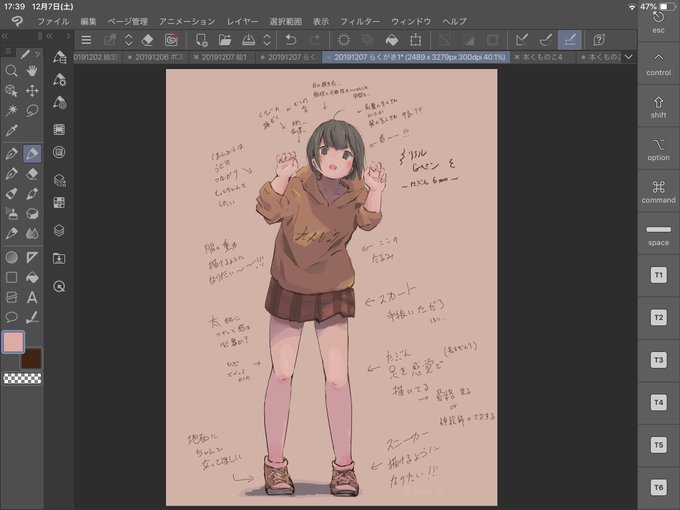Viewport: 680px width, 510px height.
Task: Select the Text tool letter A
Action: pyautogui.click(x=32, y=297)
